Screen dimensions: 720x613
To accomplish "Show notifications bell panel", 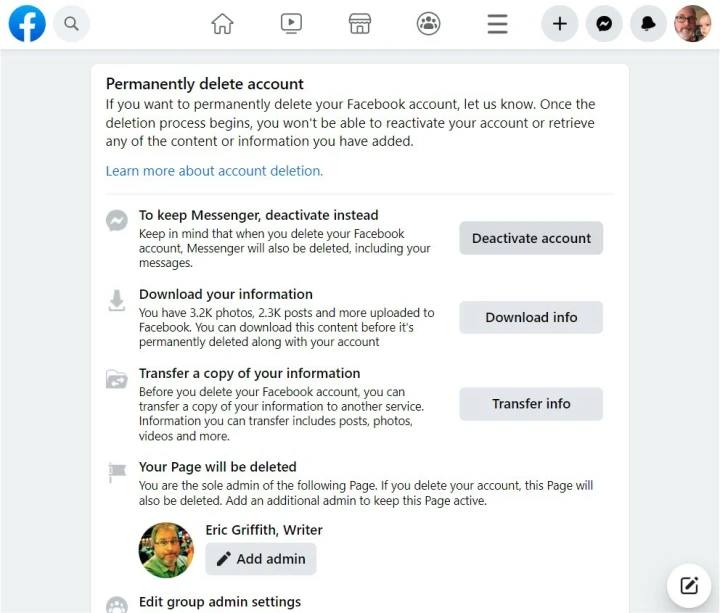I will click(x=648, y=24).
